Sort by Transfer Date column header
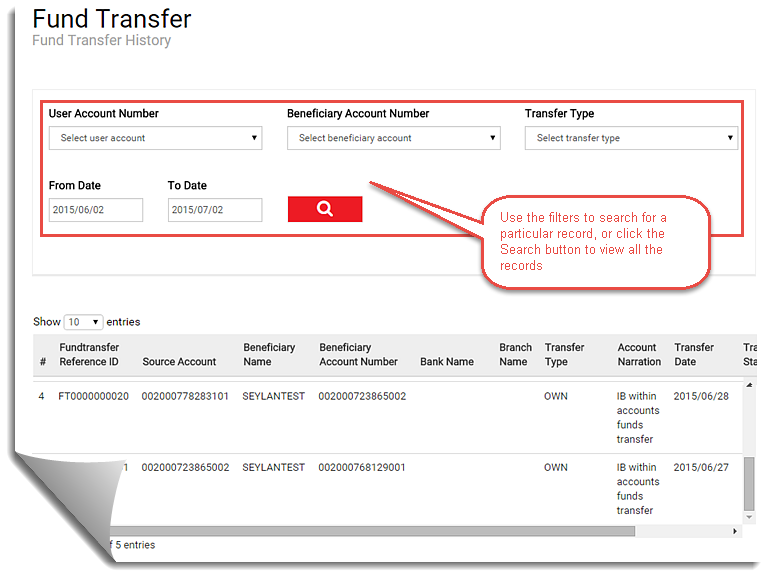The height and width of the screenshot is (577, 767). [x=694, y=355]
